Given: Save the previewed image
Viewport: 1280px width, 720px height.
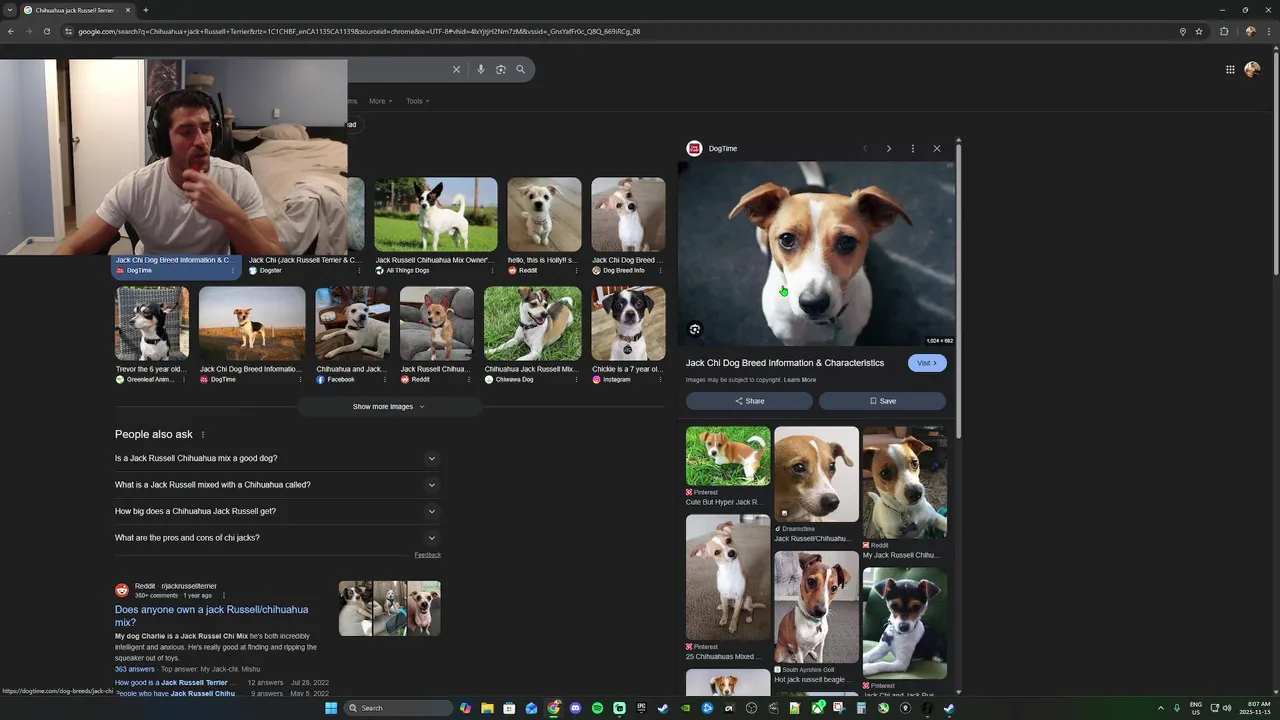Looking at the screenshot, I should pos(882,401).
